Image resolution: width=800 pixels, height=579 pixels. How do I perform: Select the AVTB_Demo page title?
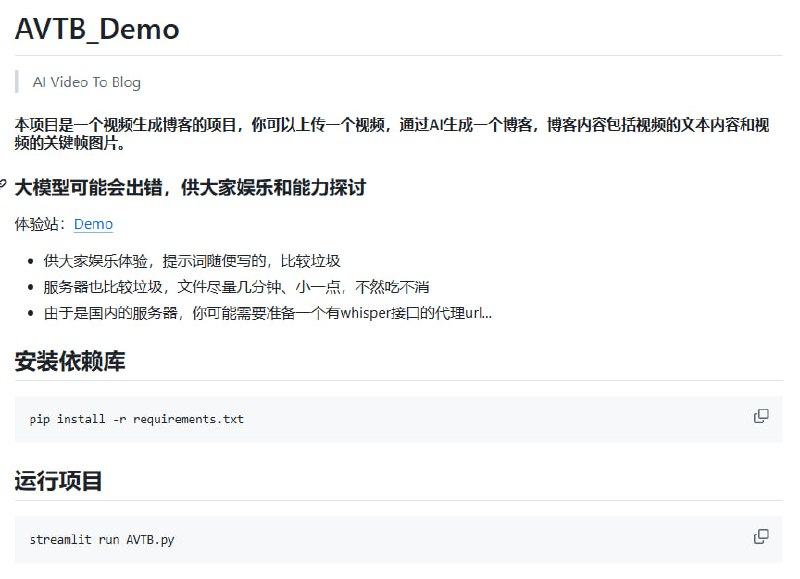pyautogui.click(x=97, y=30)
